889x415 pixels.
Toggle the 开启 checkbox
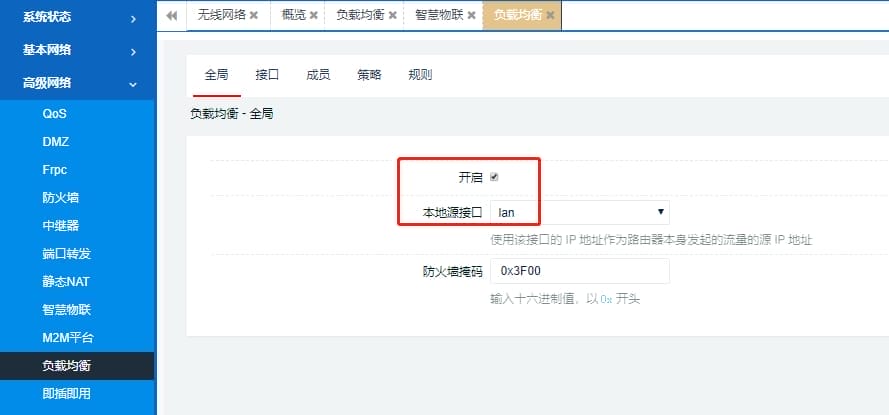(x=494, y=177)
